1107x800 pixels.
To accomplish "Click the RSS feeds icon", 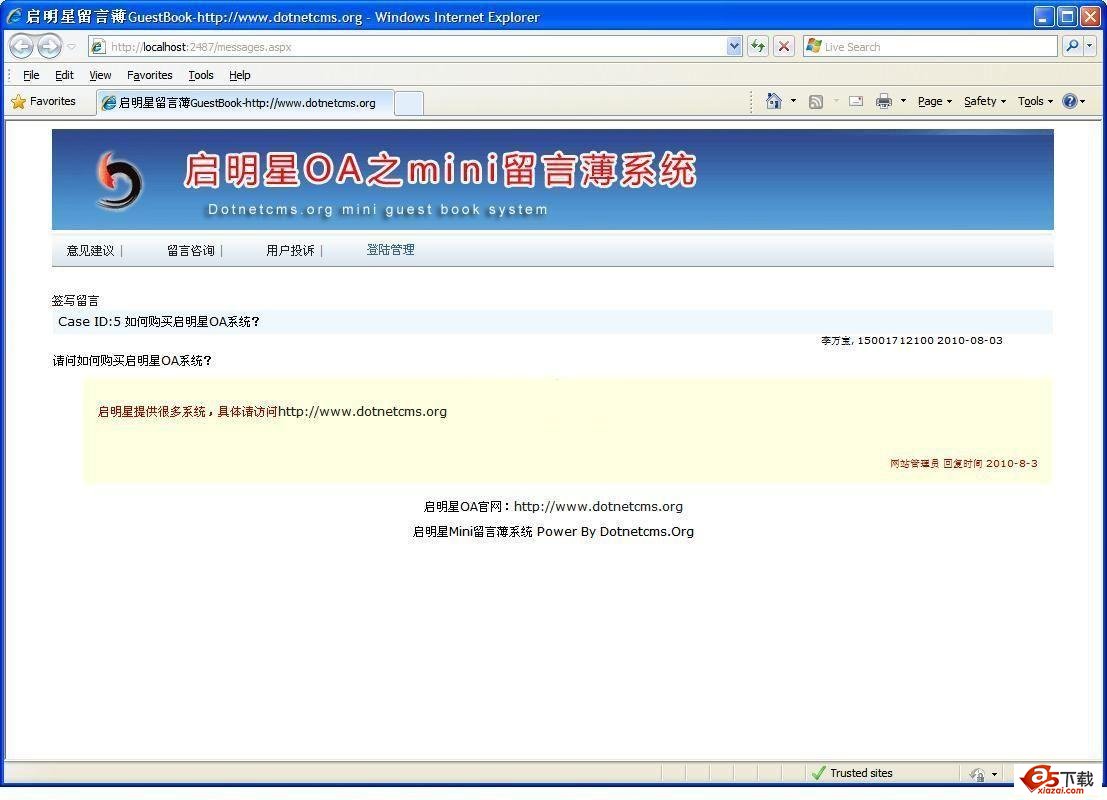I will [x=816, y=102].
